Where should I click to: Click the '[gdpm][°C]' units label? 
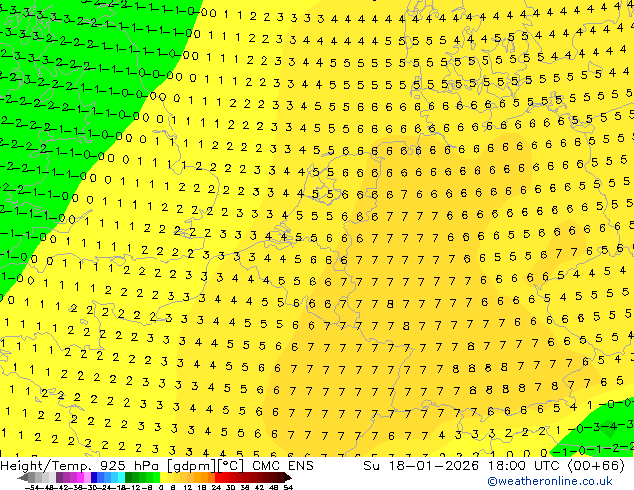pyautogui.click(x=206, y=466)
